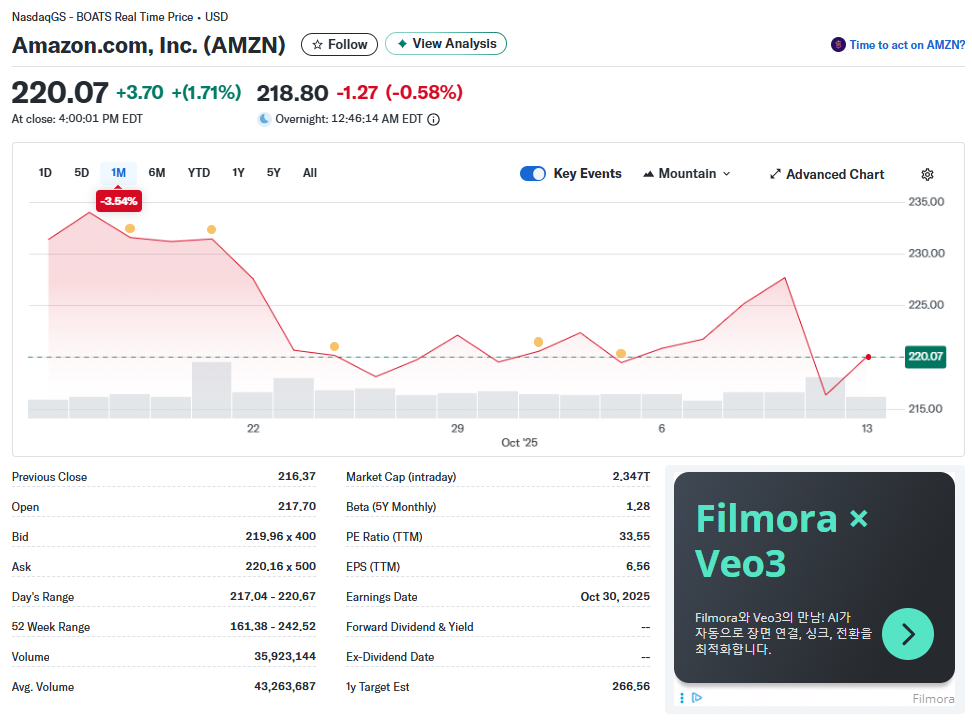Click the Bid value 219.96 x 400
Screen dimensions: 972x721
coord(280,536)
